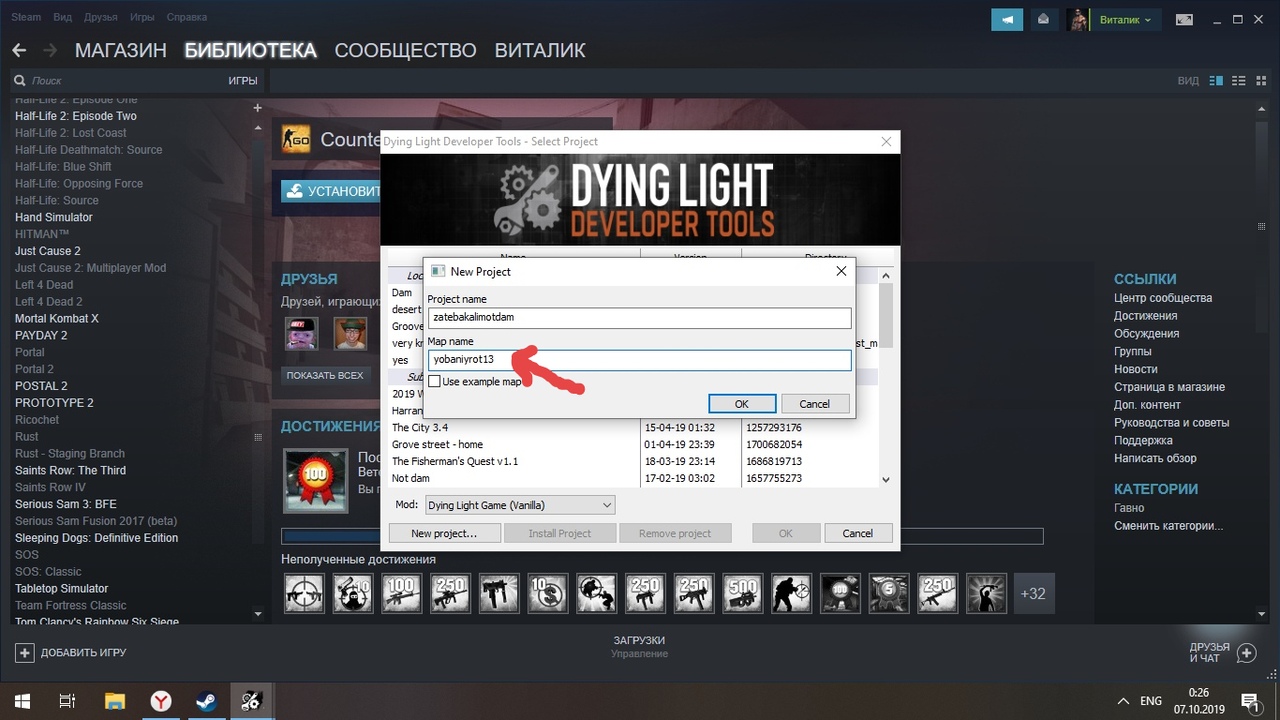
Task: Select the 500 submachine gun achievement icon
Action: pos(742,593)
